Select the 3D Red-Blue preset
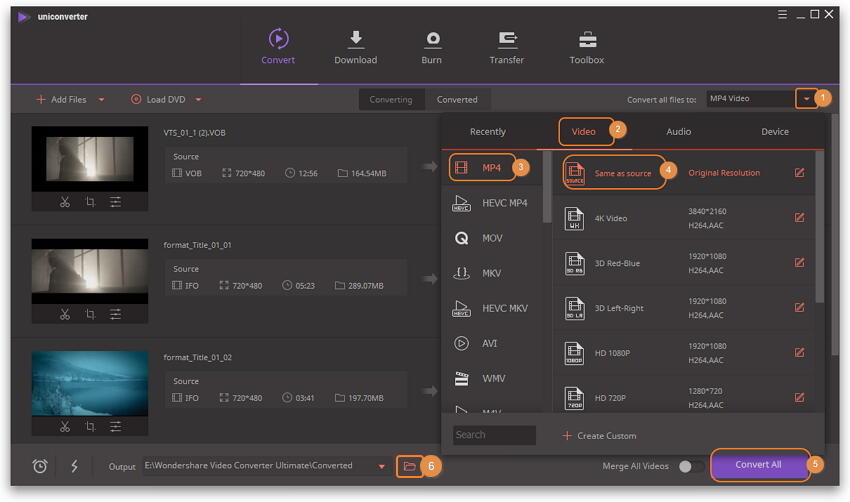The width and height of the screenshot is (850, 502). 683,263
